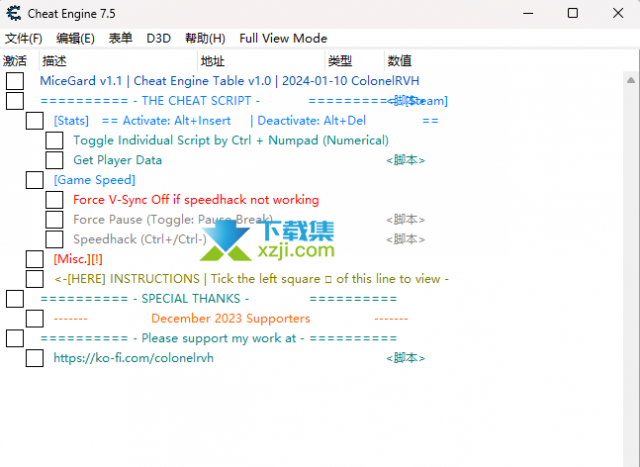The image size is (640, 467).
Task: Select the Force V-Sync Off red text entry
Action: pos(196,200)
